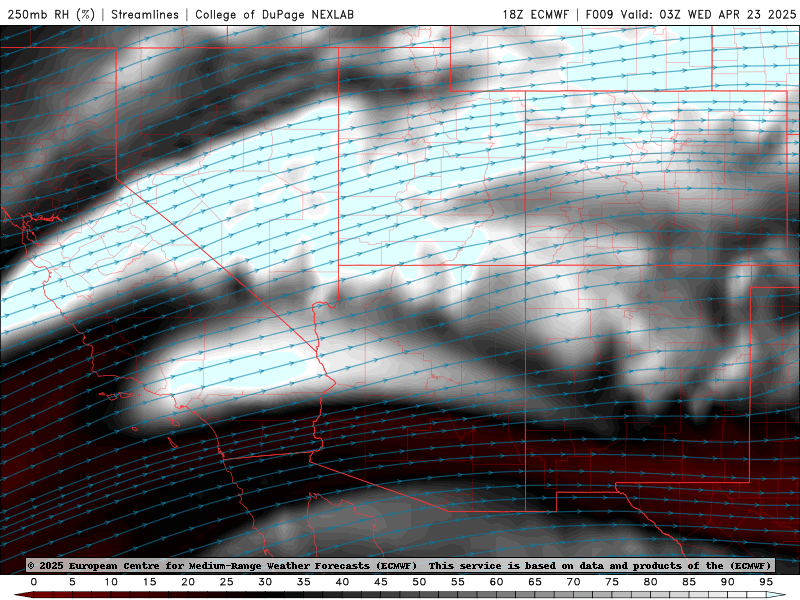Click the "35" label on the color scale

304,582
